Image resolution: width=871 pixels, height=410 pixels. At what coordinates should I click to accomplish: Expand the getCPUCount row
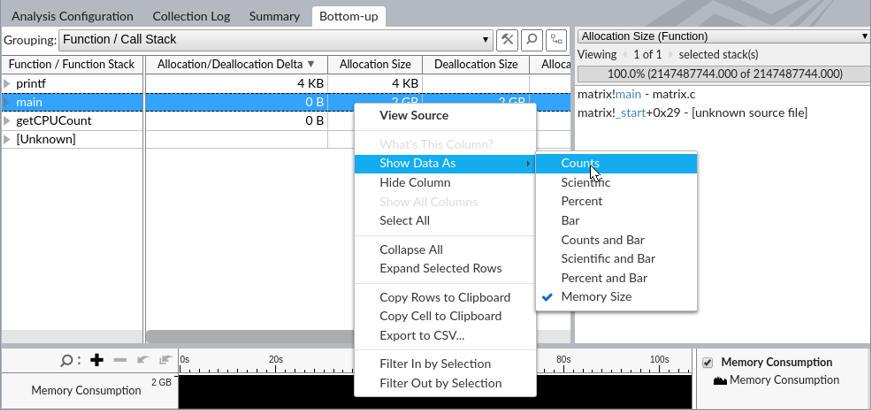point(8,121)
